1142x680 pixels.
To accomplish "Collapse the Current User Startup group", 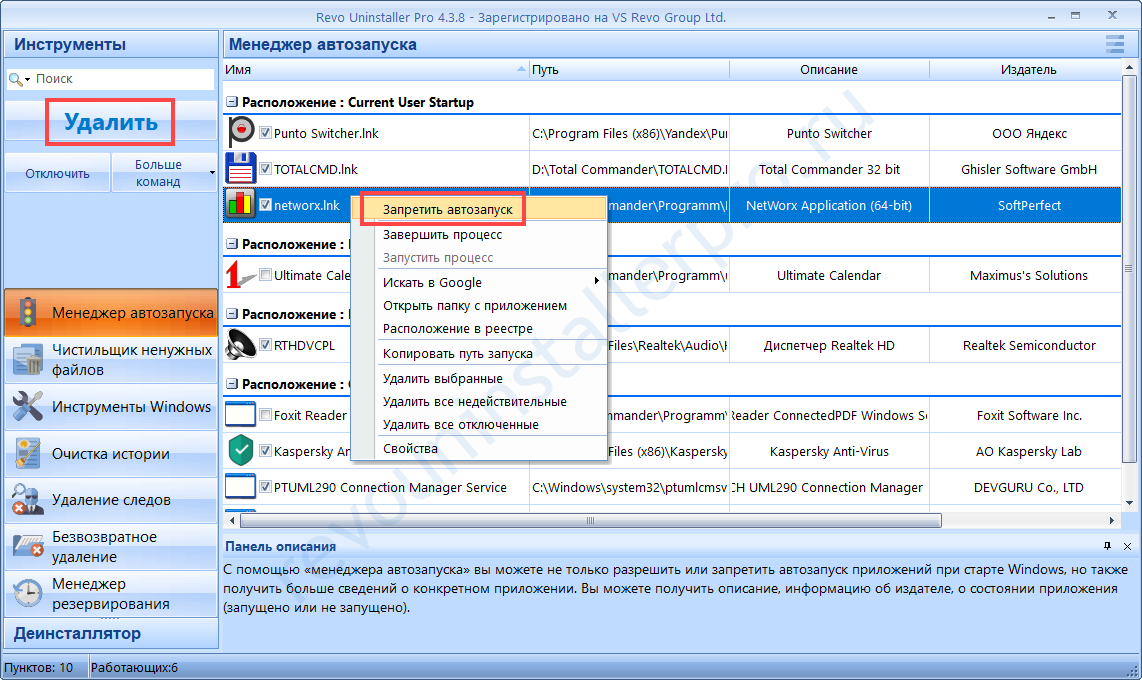I will pos(232,102).
